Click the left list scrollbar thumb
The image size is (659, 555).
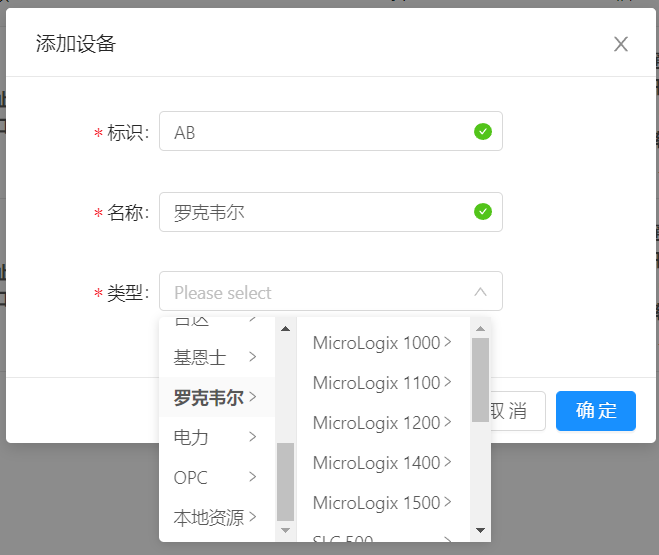pyautogui.click(x=285, y=482)
